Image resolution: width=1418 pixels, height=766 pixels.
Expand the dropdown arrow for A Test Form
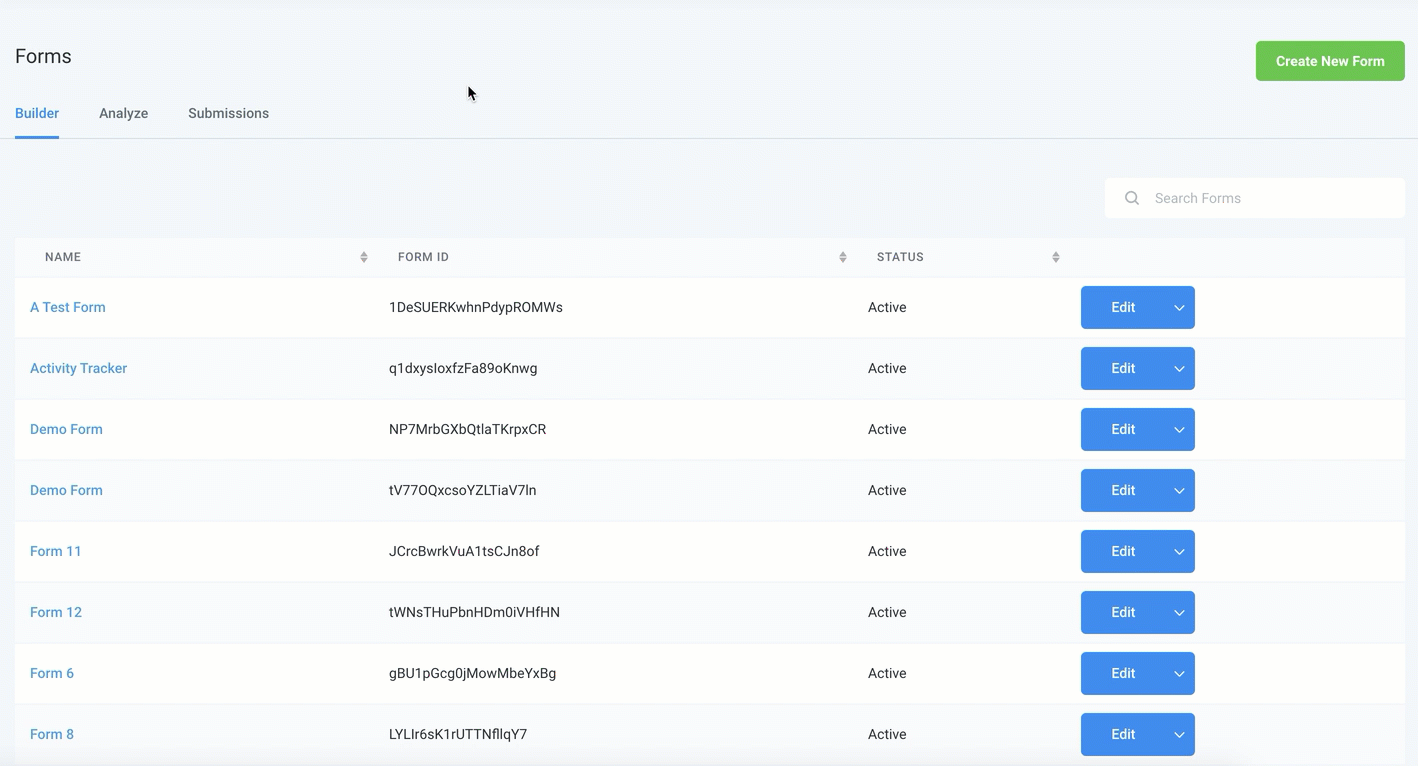pyautogui.click(x=1179, y=307)
